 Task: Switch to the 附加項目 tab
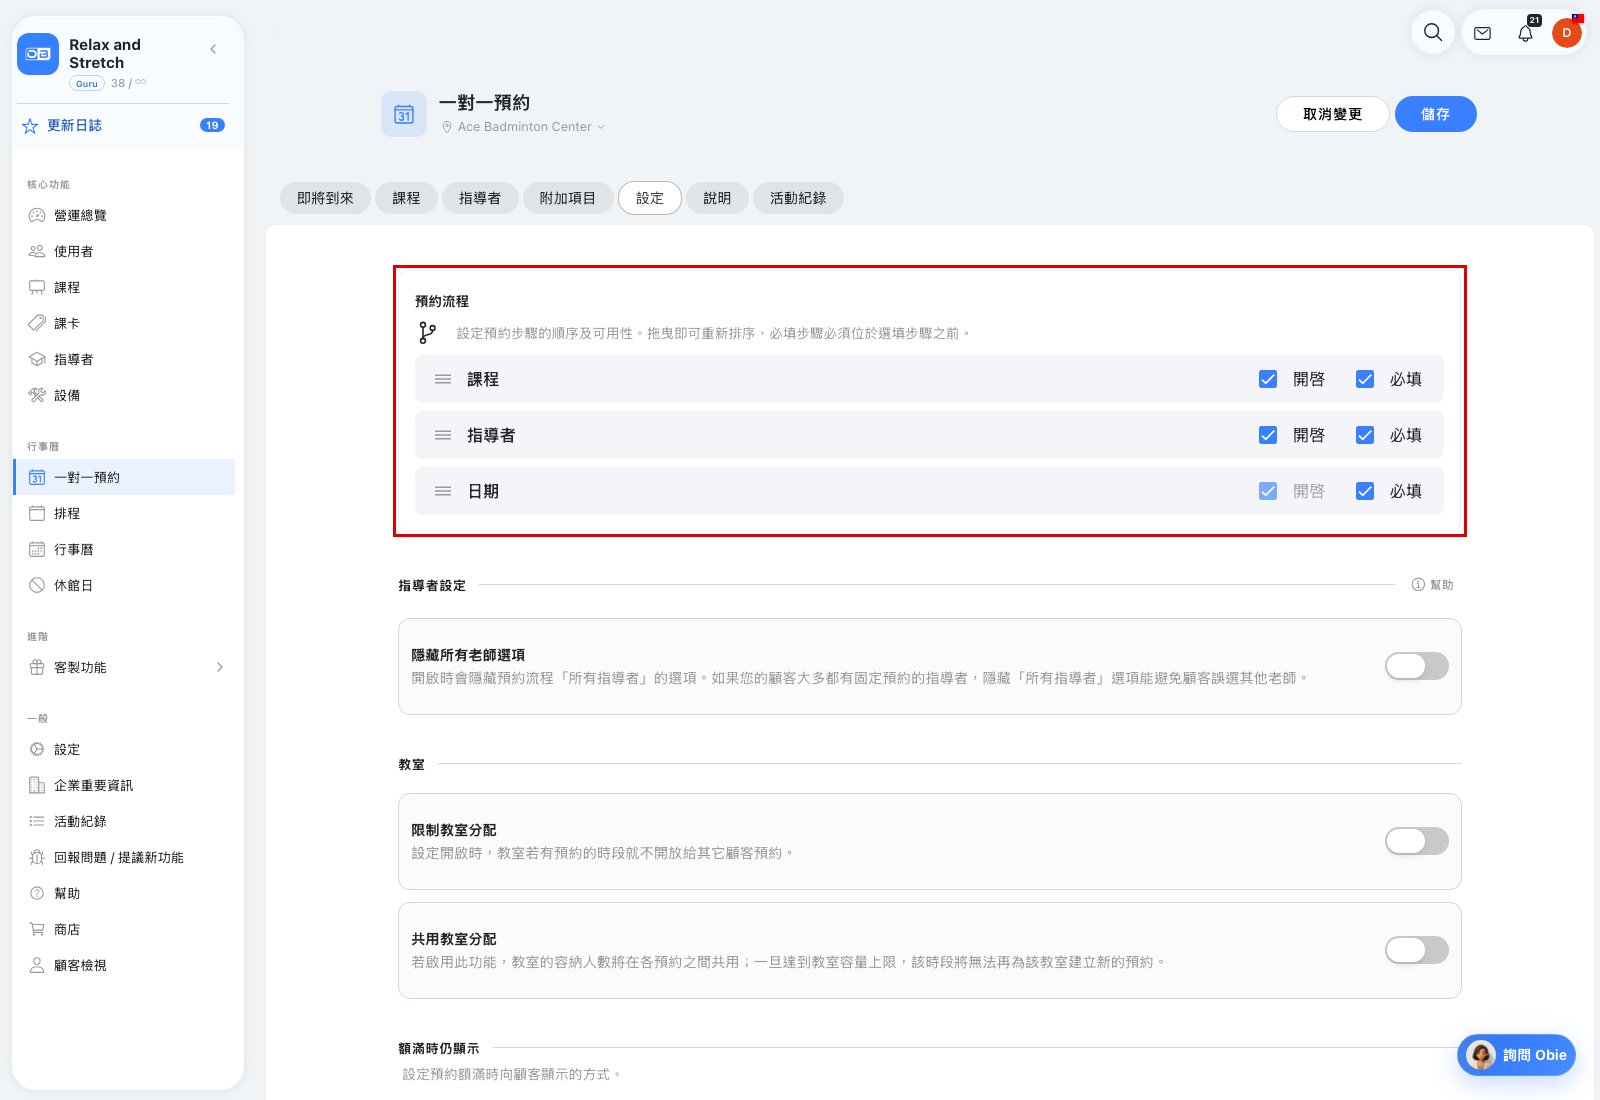click(568, 198)
